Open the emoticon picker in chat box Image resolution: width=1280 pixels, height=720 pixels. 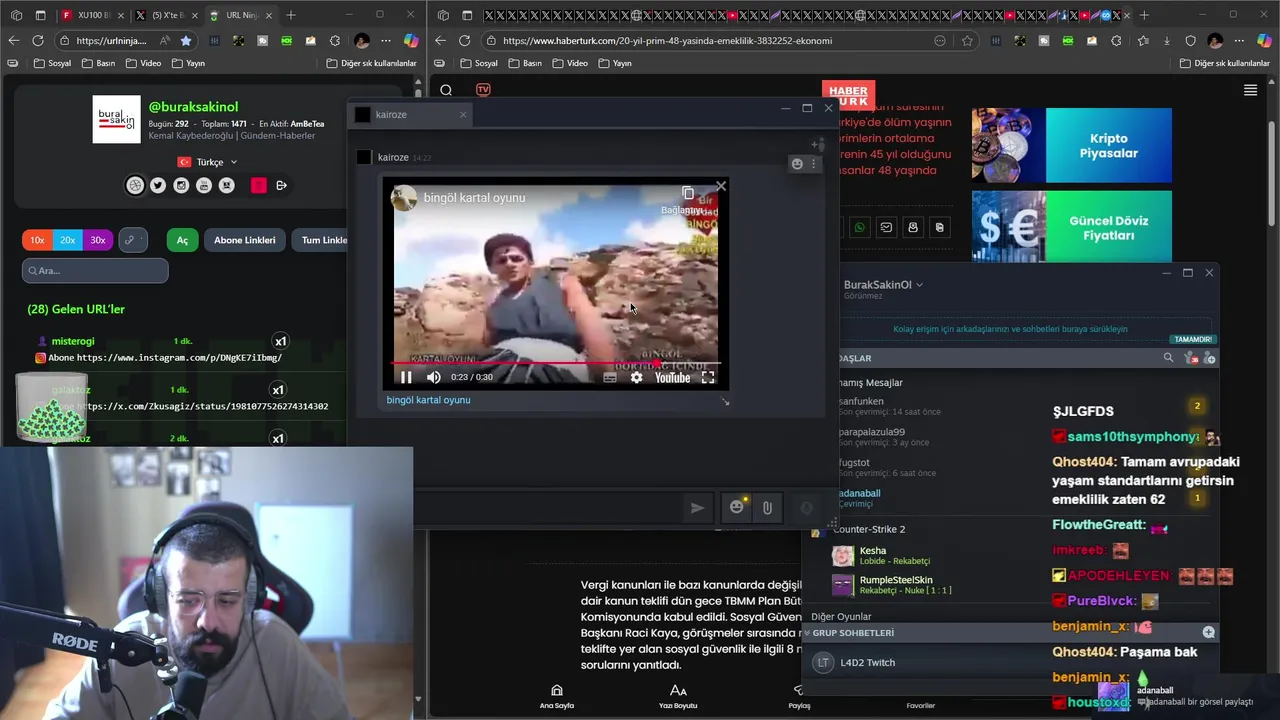pos(737,507)
